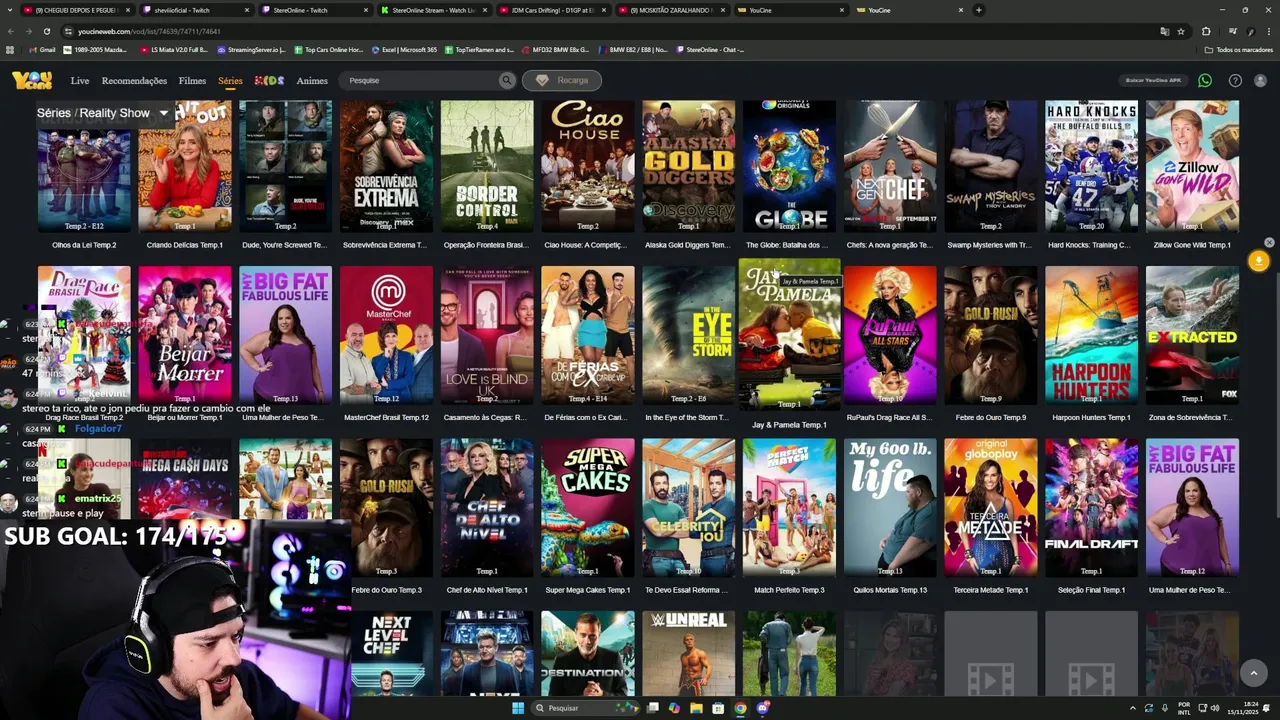The height and width of the screenshot is (720, 1280).
Task: Open WhatsApp contact icon in header
Action: point(1205,80)
